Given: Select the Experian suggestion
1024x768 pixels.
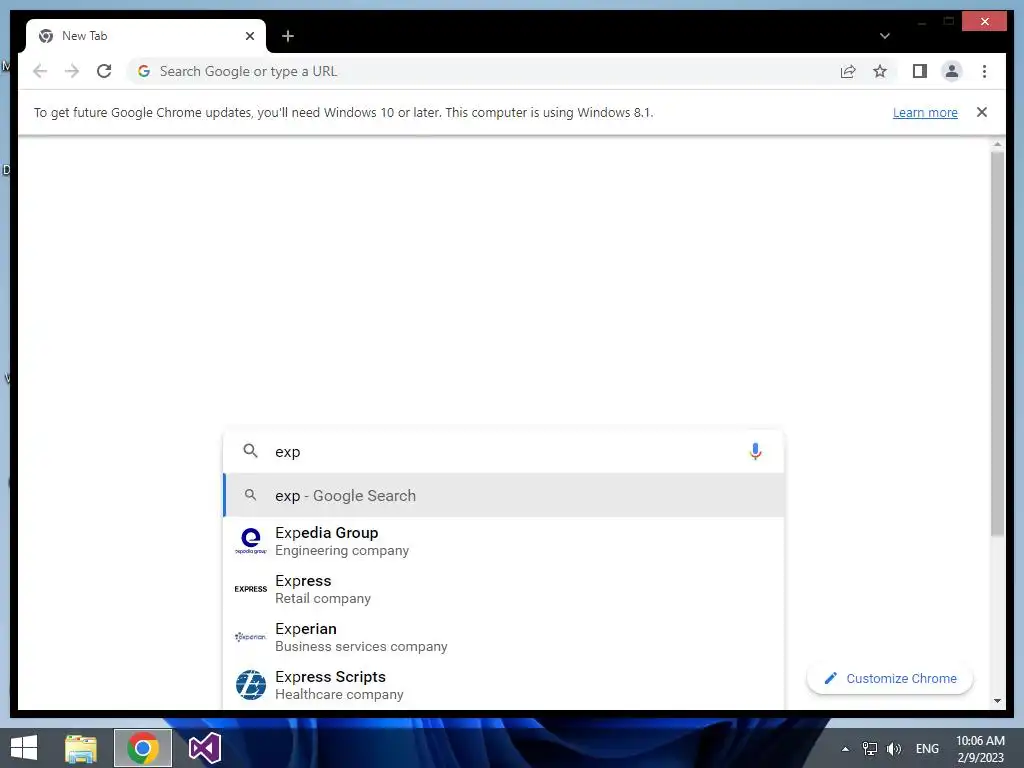Looking at the screenshot, I should [503, 637].
